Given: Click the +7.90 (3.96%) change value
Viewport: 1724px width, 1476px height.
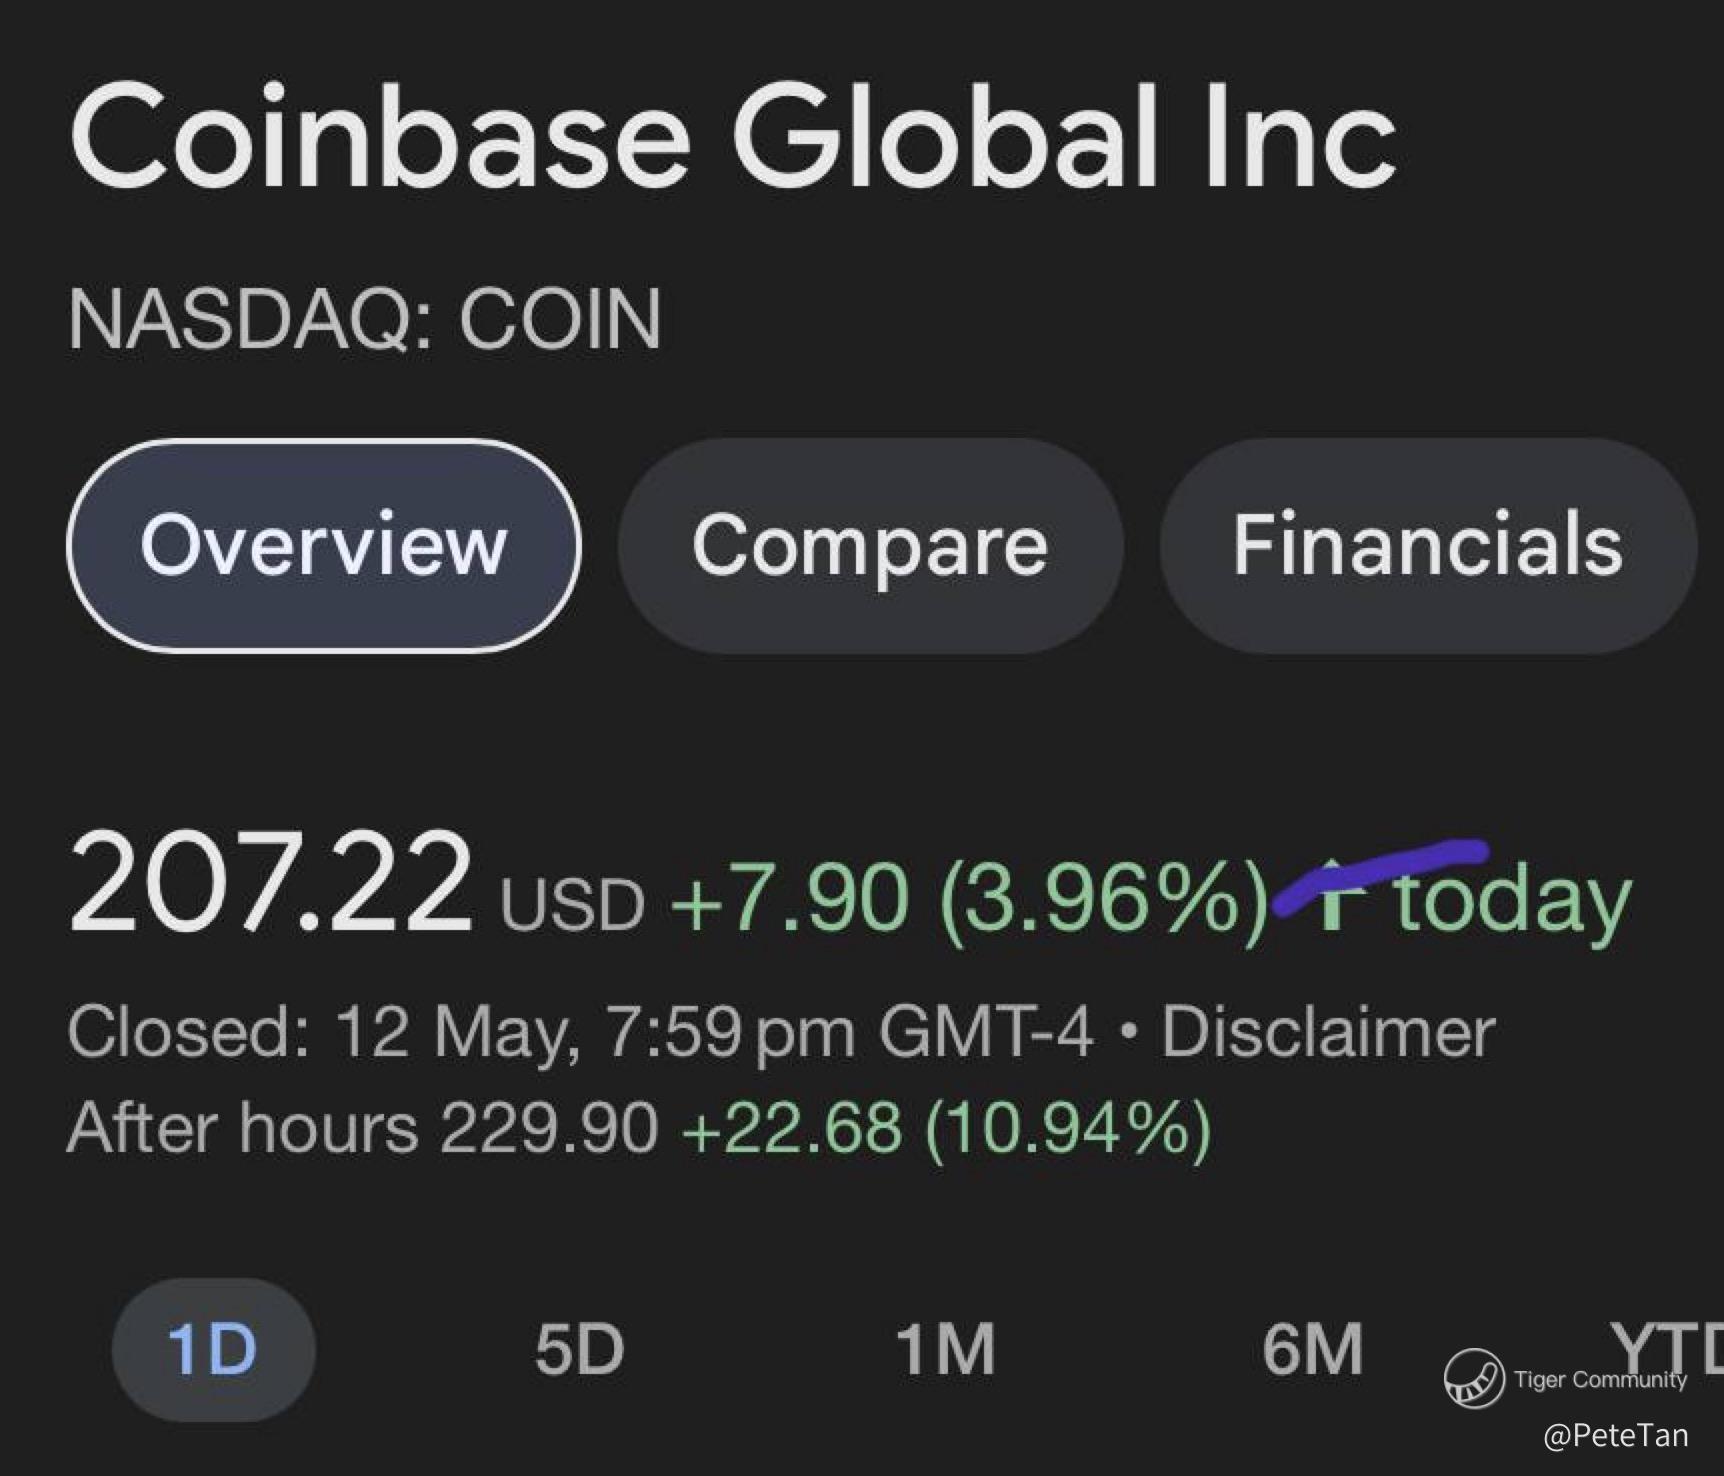Looking at the screenshot, I should tap(968, 899).
